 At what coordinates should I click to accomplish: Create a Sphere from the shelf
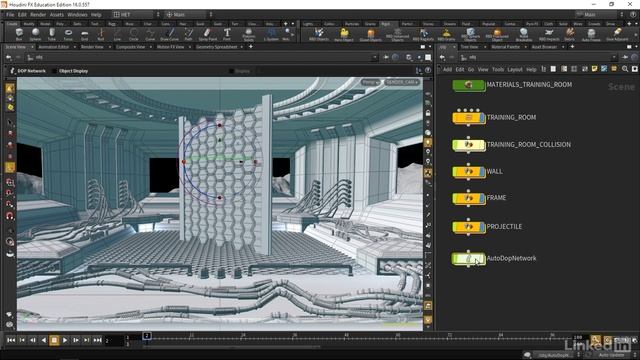36,34
